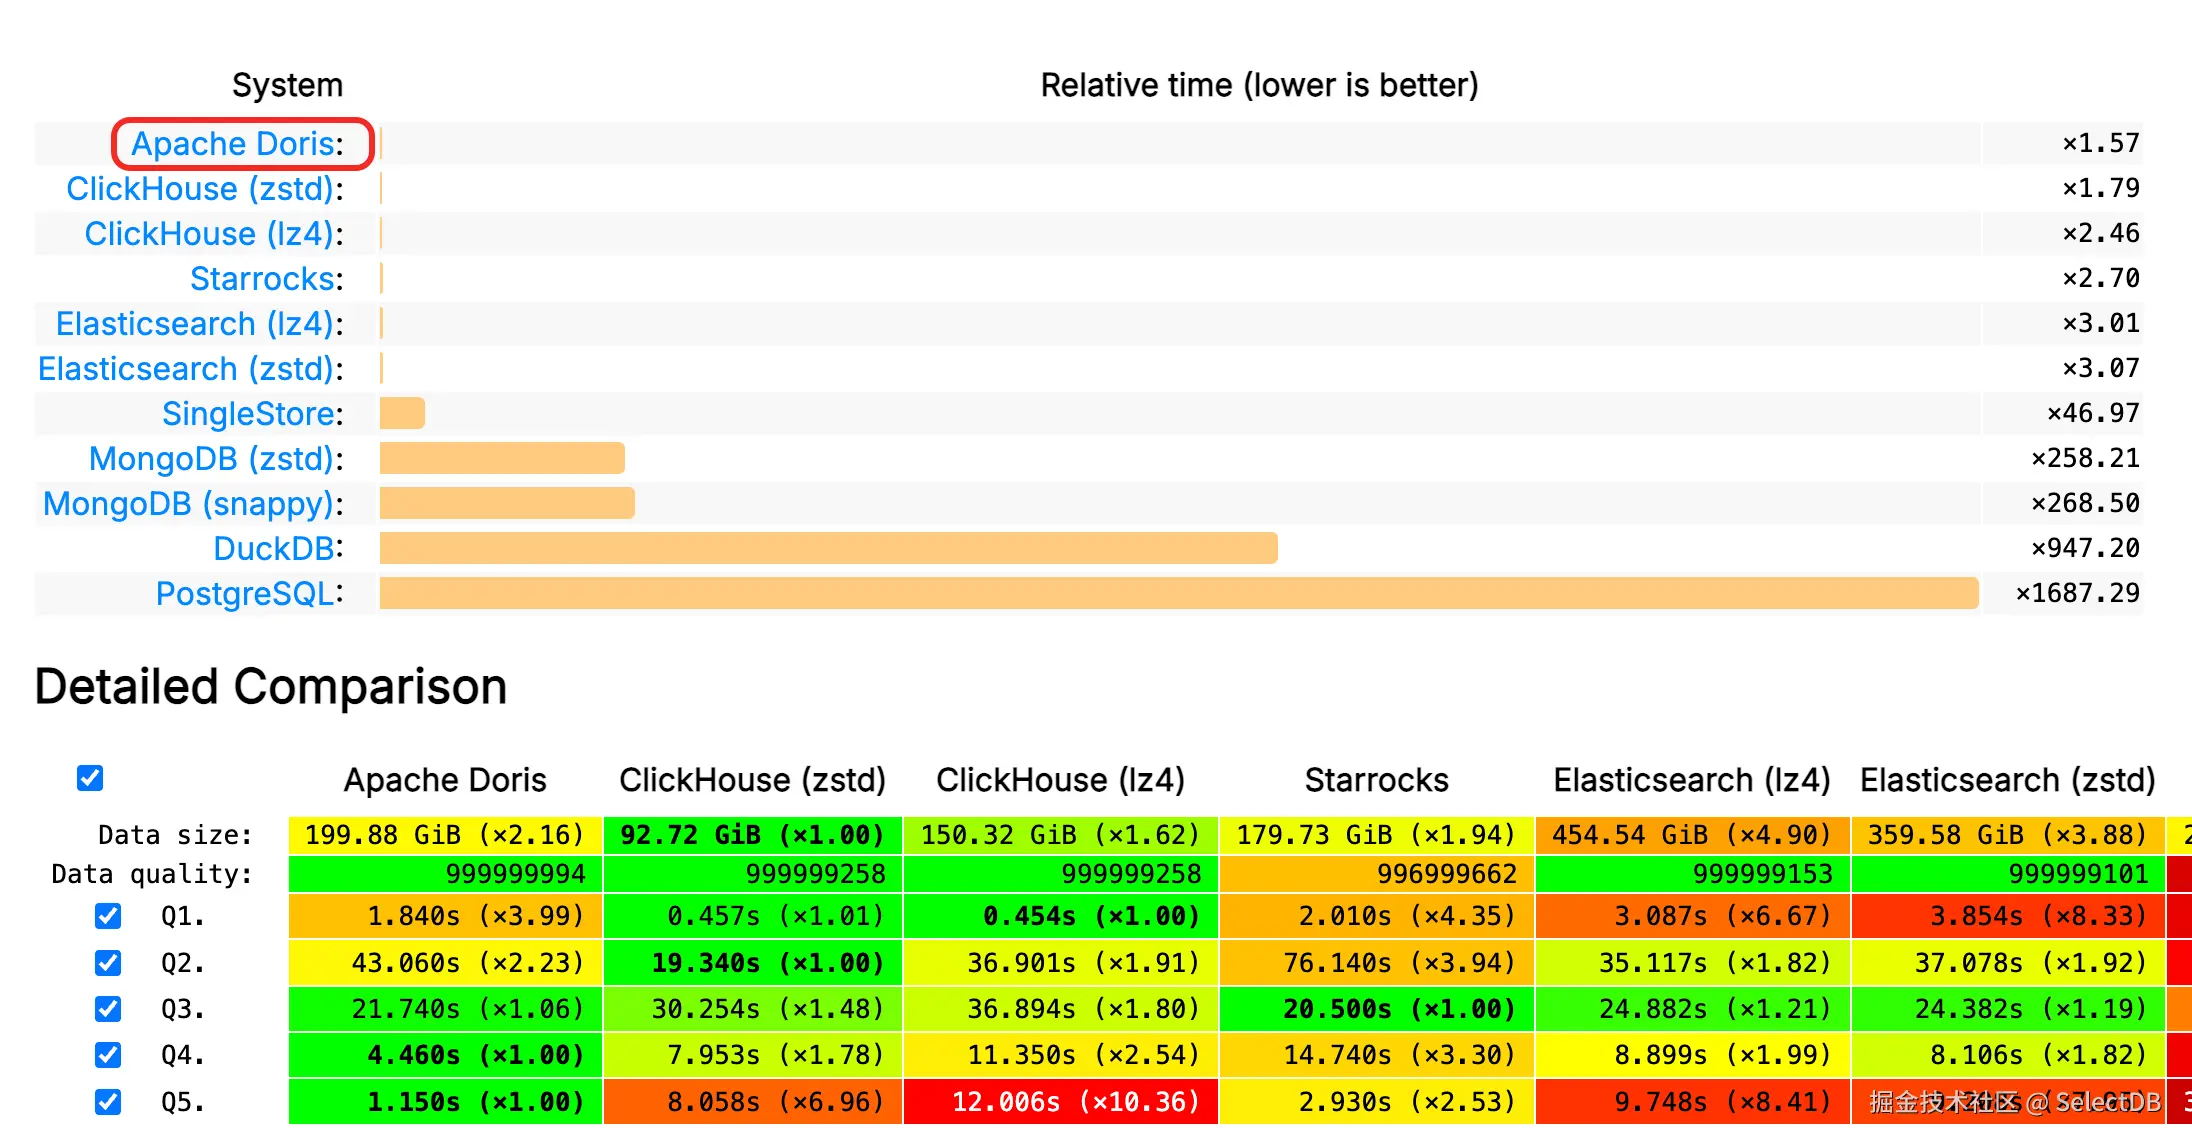Select the Elasticsearch (zstd) system link
2192x1146 pixels.
(186, 369)
